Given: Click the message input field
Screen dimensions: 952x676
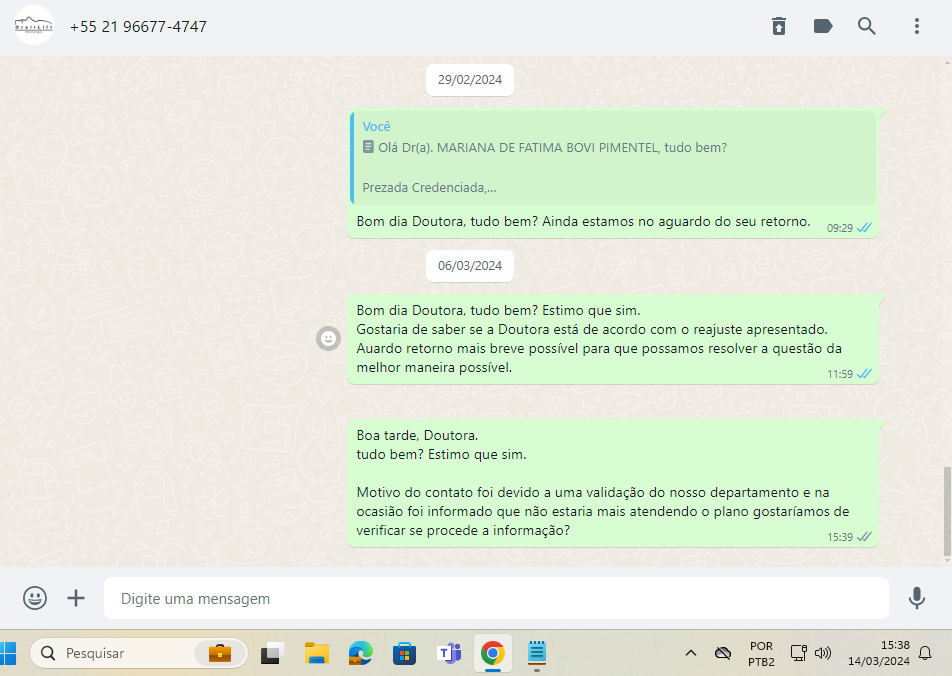Looking at the screenshot, I should point(495,599).
